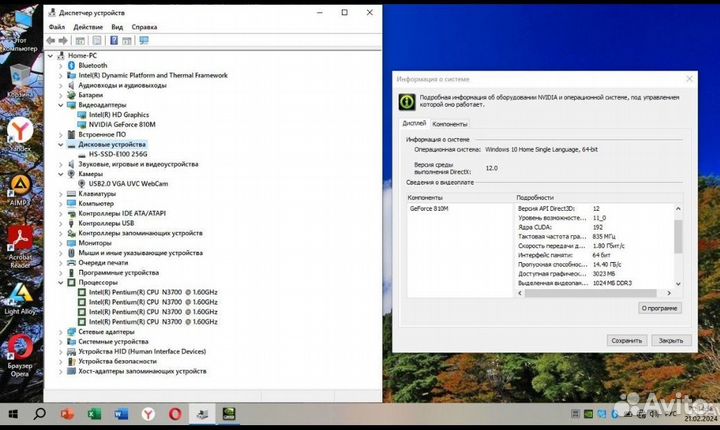
Task: Open the Справка menu
Action: pos(144,27)
